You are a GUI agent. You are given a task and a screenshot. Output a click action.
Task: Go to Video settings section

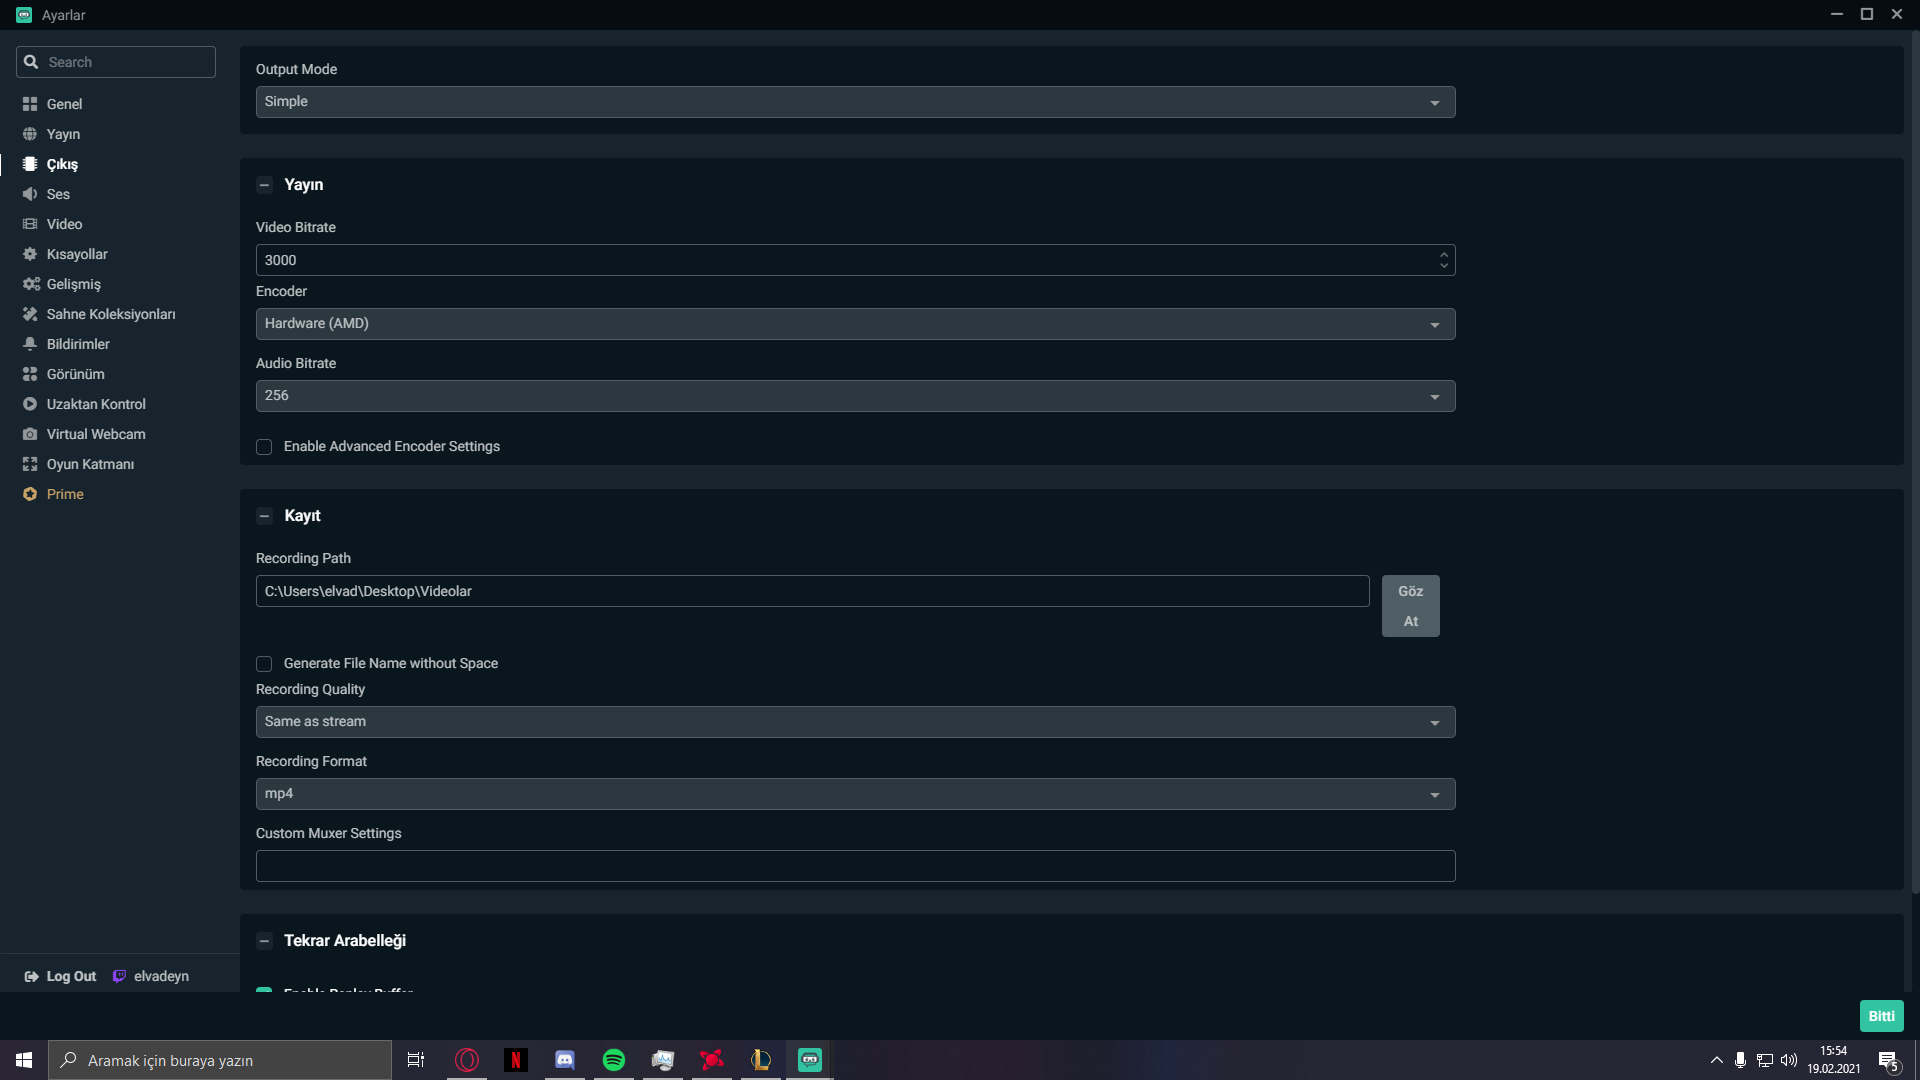tap(64, 224)
